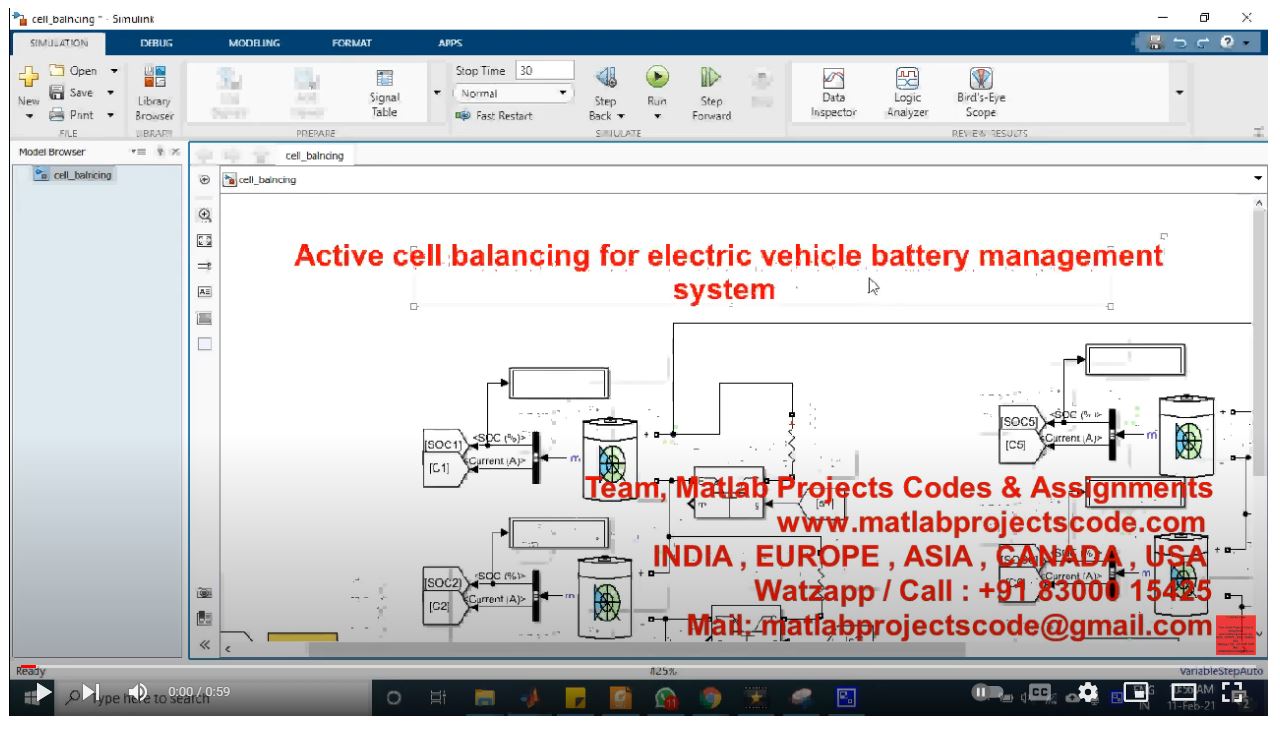Image resolution: width=1280 pixels, height=730 pixels.
Task: Click Fit to View palette icon
Action: point(205,241)
